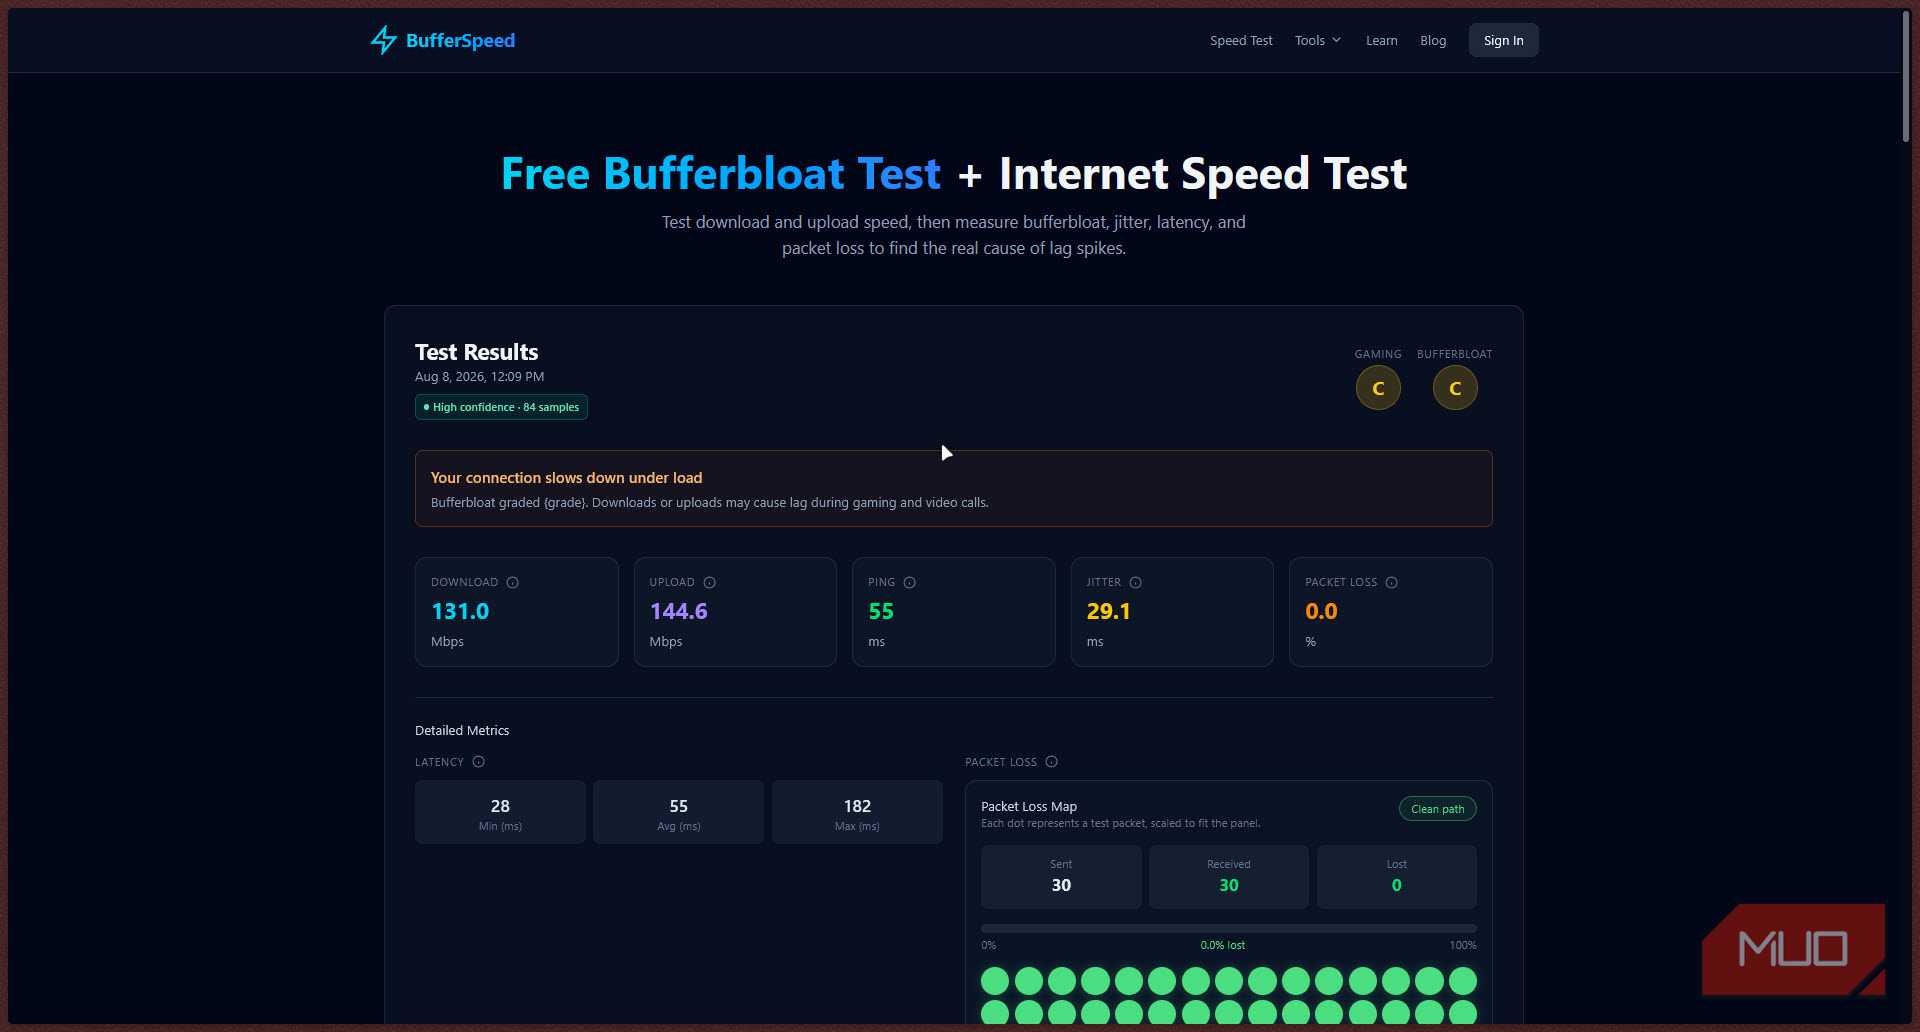Open info icon next to DOWNLOAD label

coord(512,582)
